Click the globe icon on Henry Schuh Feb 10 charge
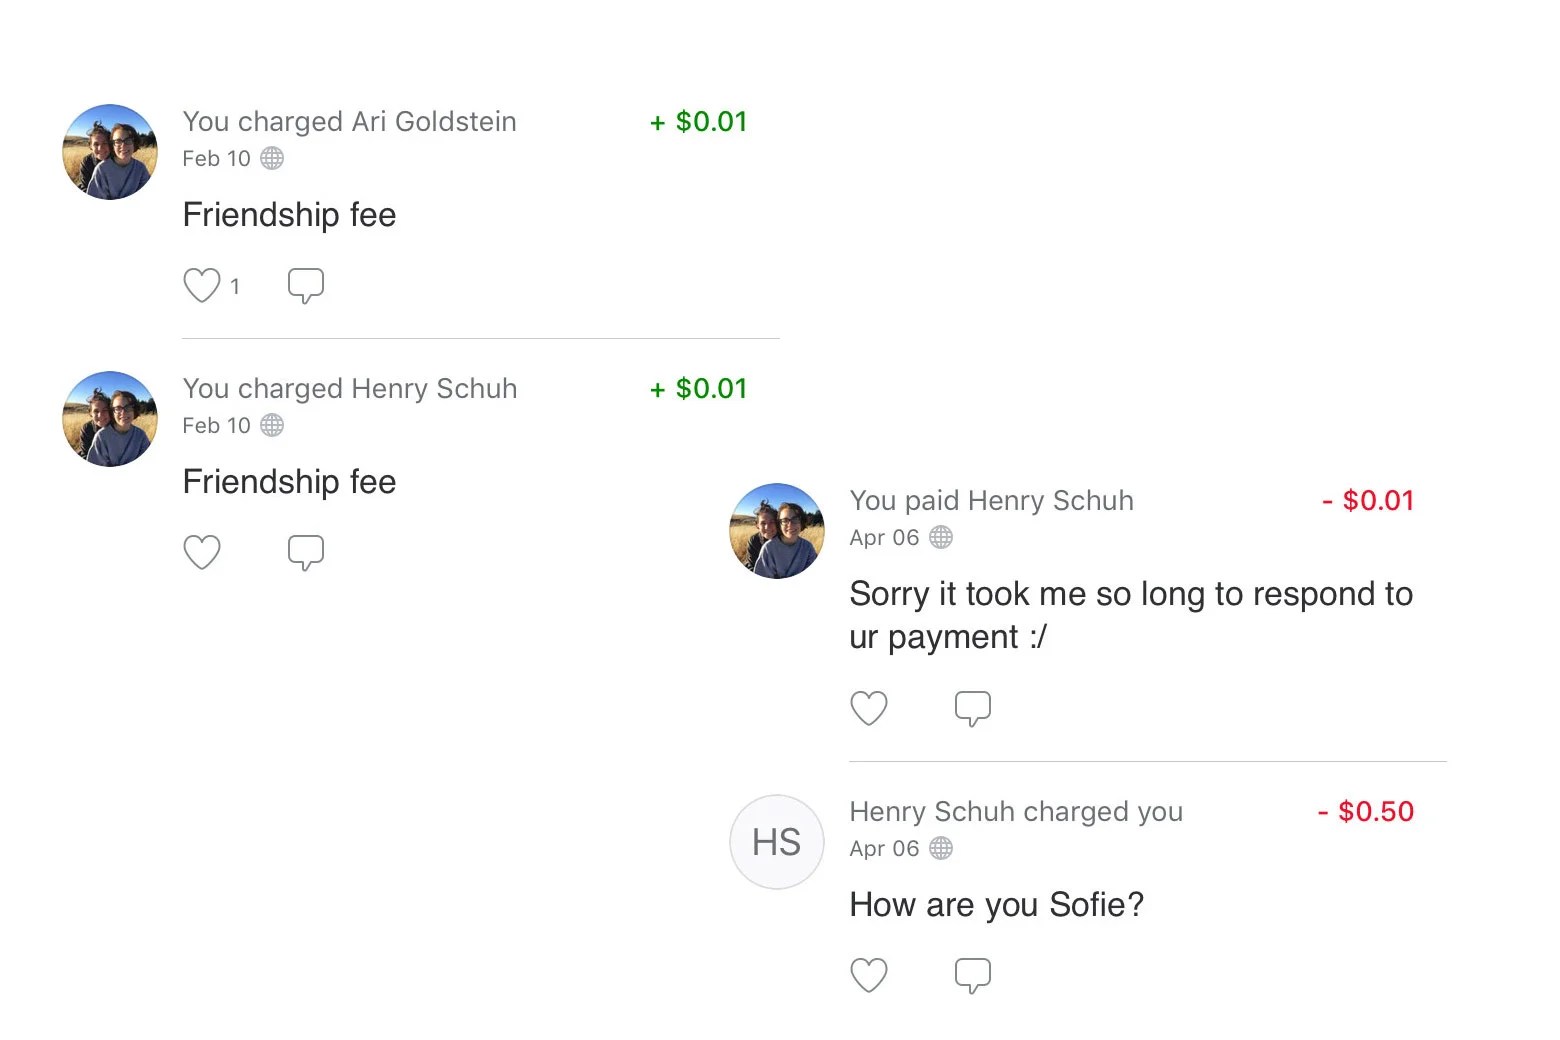 [x=272, y=425]
